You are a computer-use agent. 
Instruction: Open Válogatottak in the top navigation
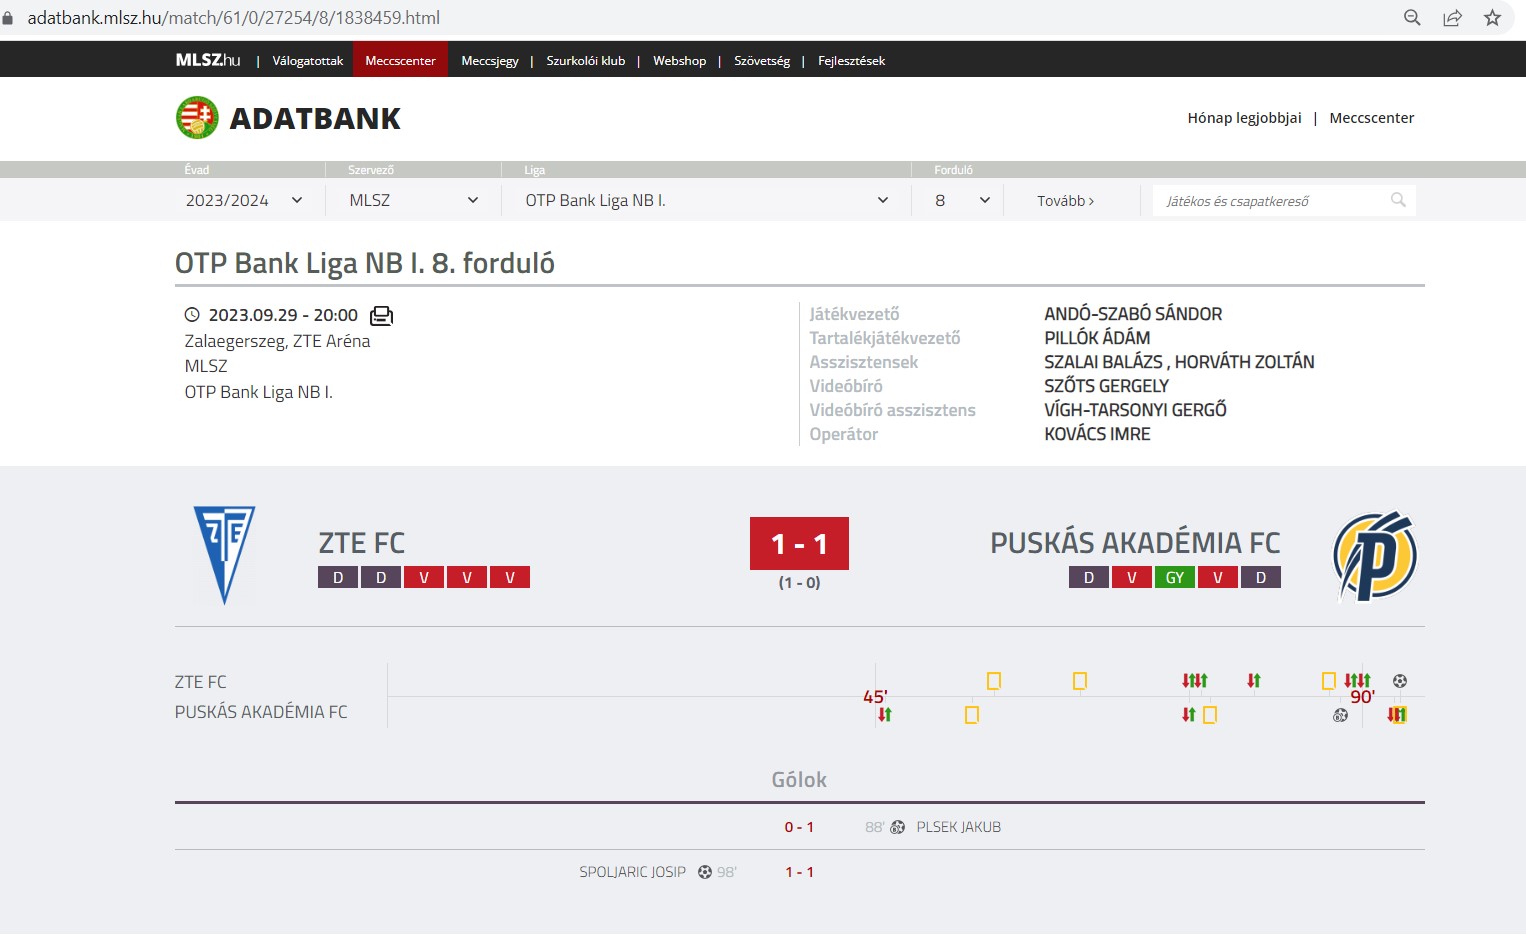tap(308, 61)
